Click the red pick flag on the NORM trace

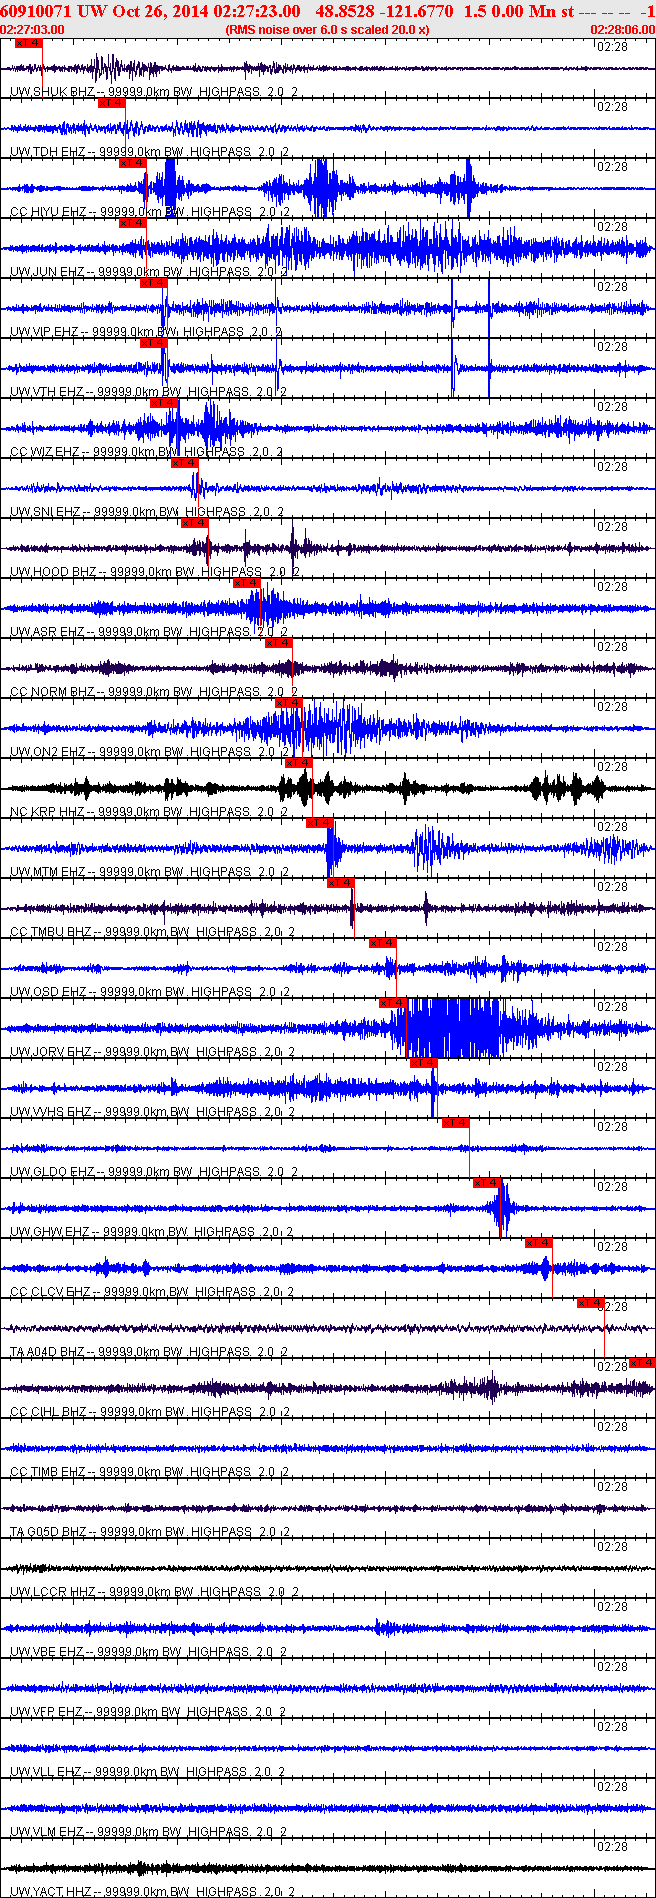[278, 643]
